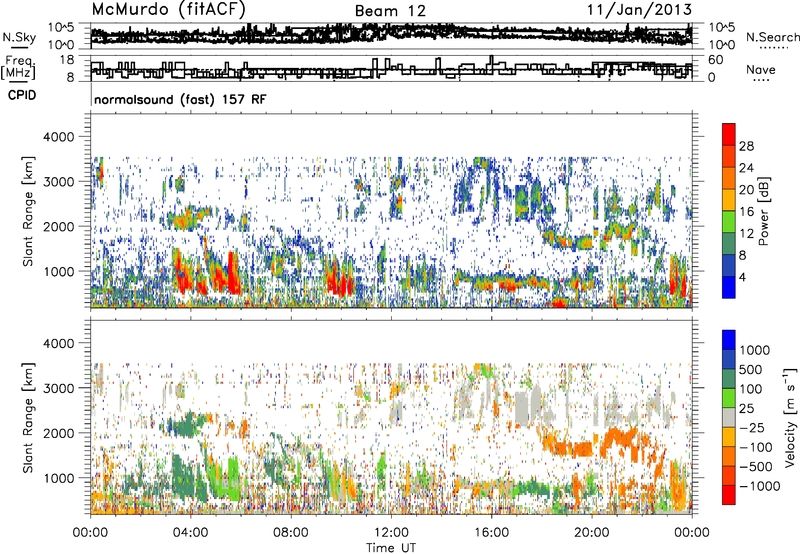Viewport: 800px width, 554px height.
Task: Click the '60' Nave axis tick
Action: 715,60
